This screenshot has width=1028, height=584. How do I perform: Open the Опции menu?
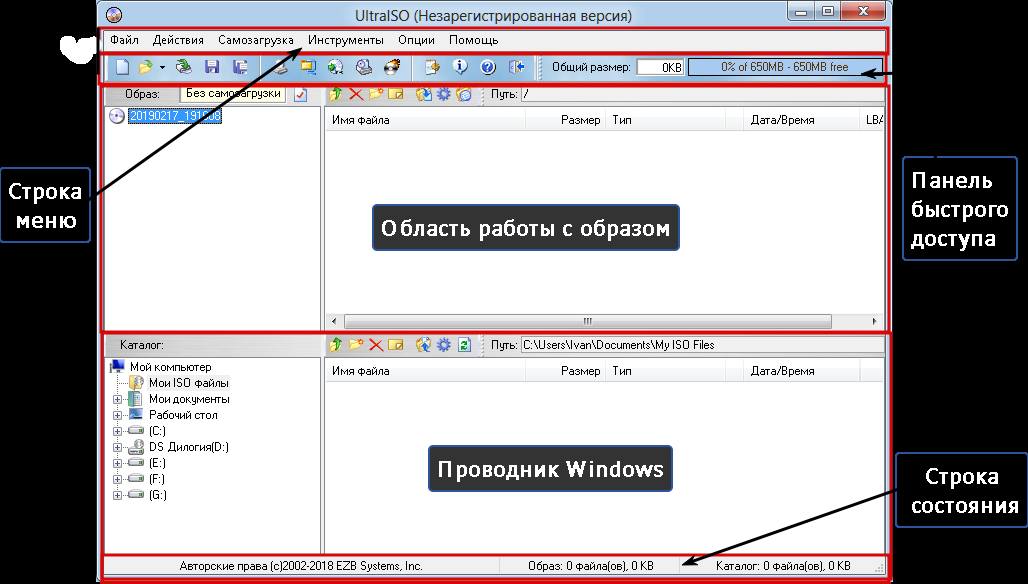(x=416, y=40)
